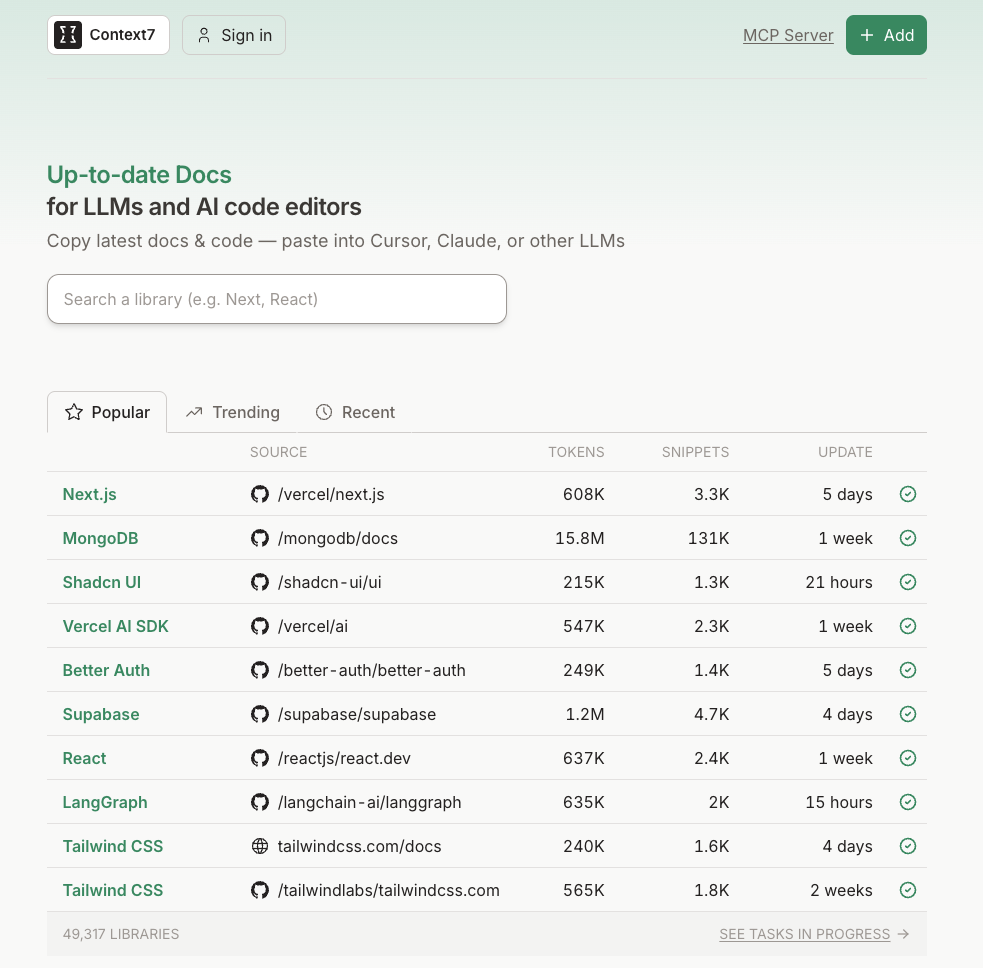Click the Context7 logo icon
Viewport: 983px width, 968px height.
(x=68, y=35)
